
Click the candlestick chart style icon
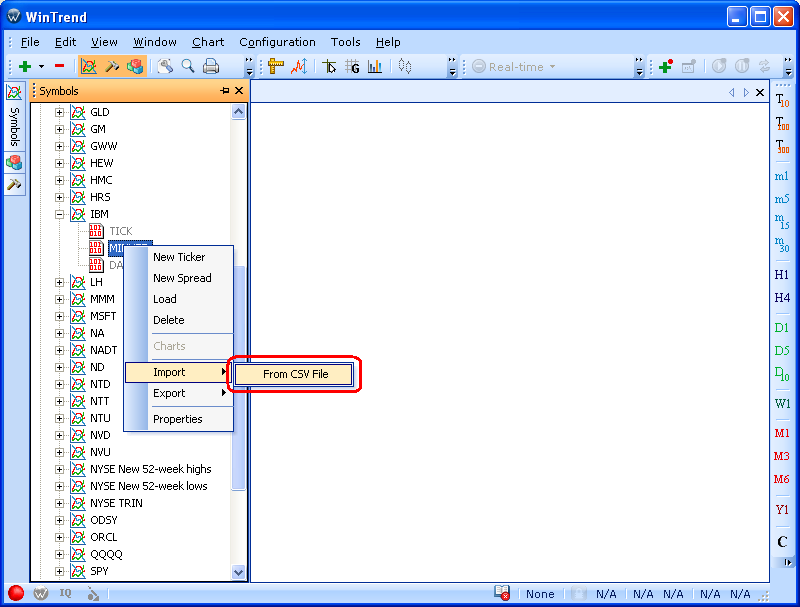(x=405, y=66)
